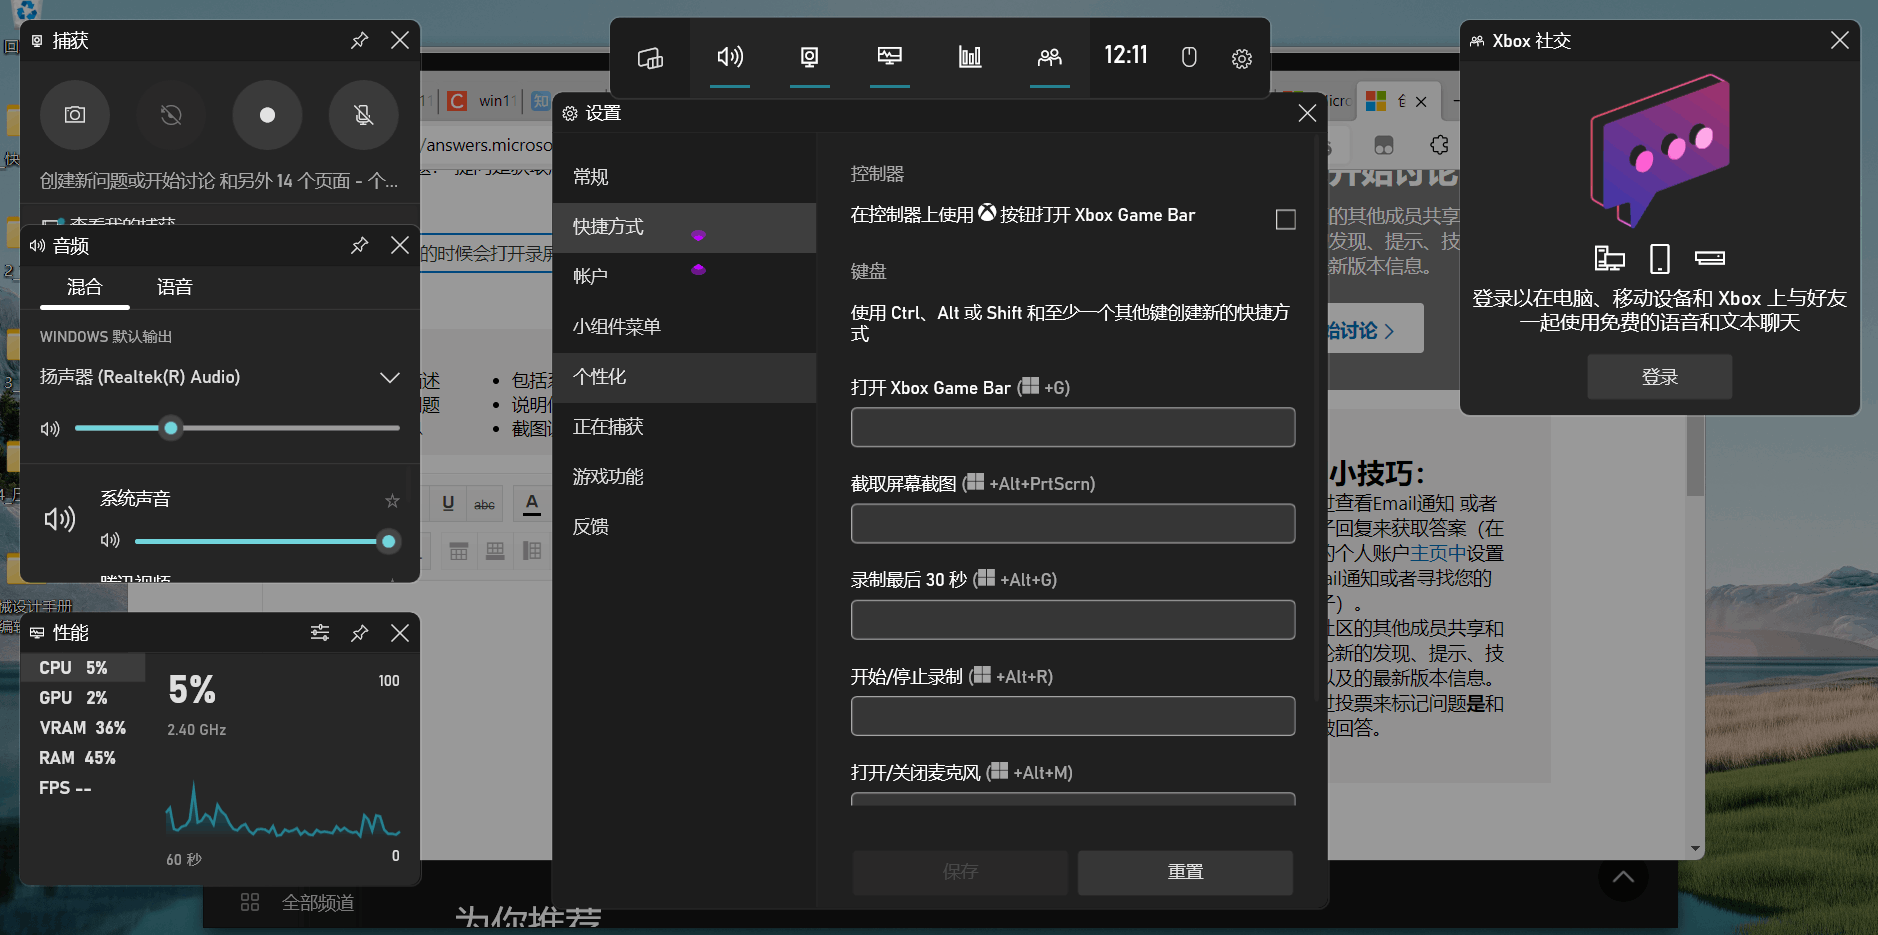Pin the Audio widget
The image size is (1878, 935).
pos(360,245)
